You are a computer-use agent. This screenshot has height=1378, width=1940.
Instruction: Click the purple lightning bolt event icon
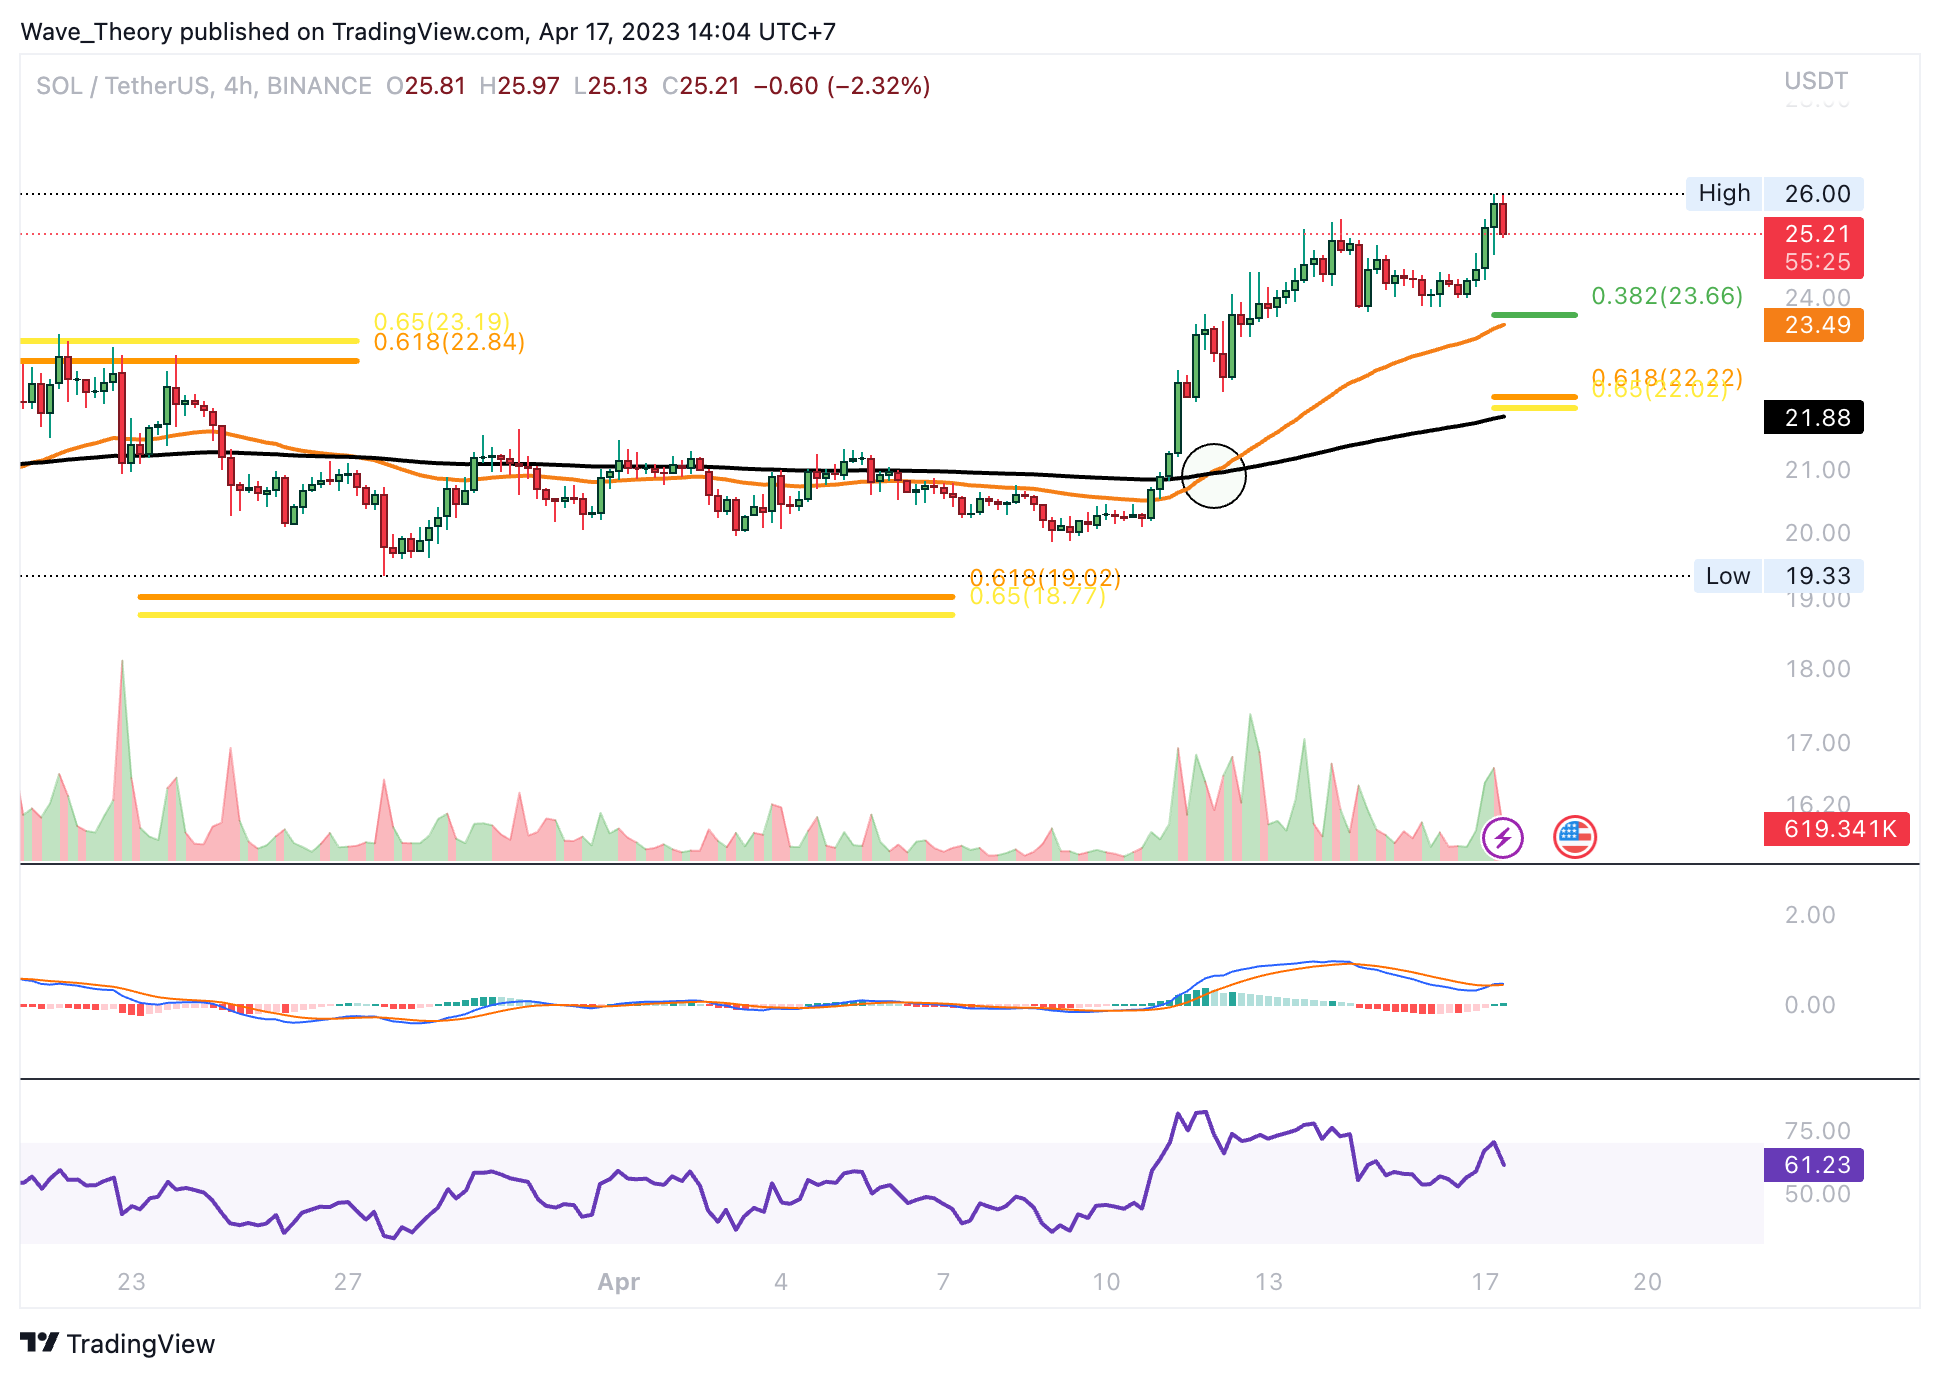pyautogui.click(x=1502, y=837)
